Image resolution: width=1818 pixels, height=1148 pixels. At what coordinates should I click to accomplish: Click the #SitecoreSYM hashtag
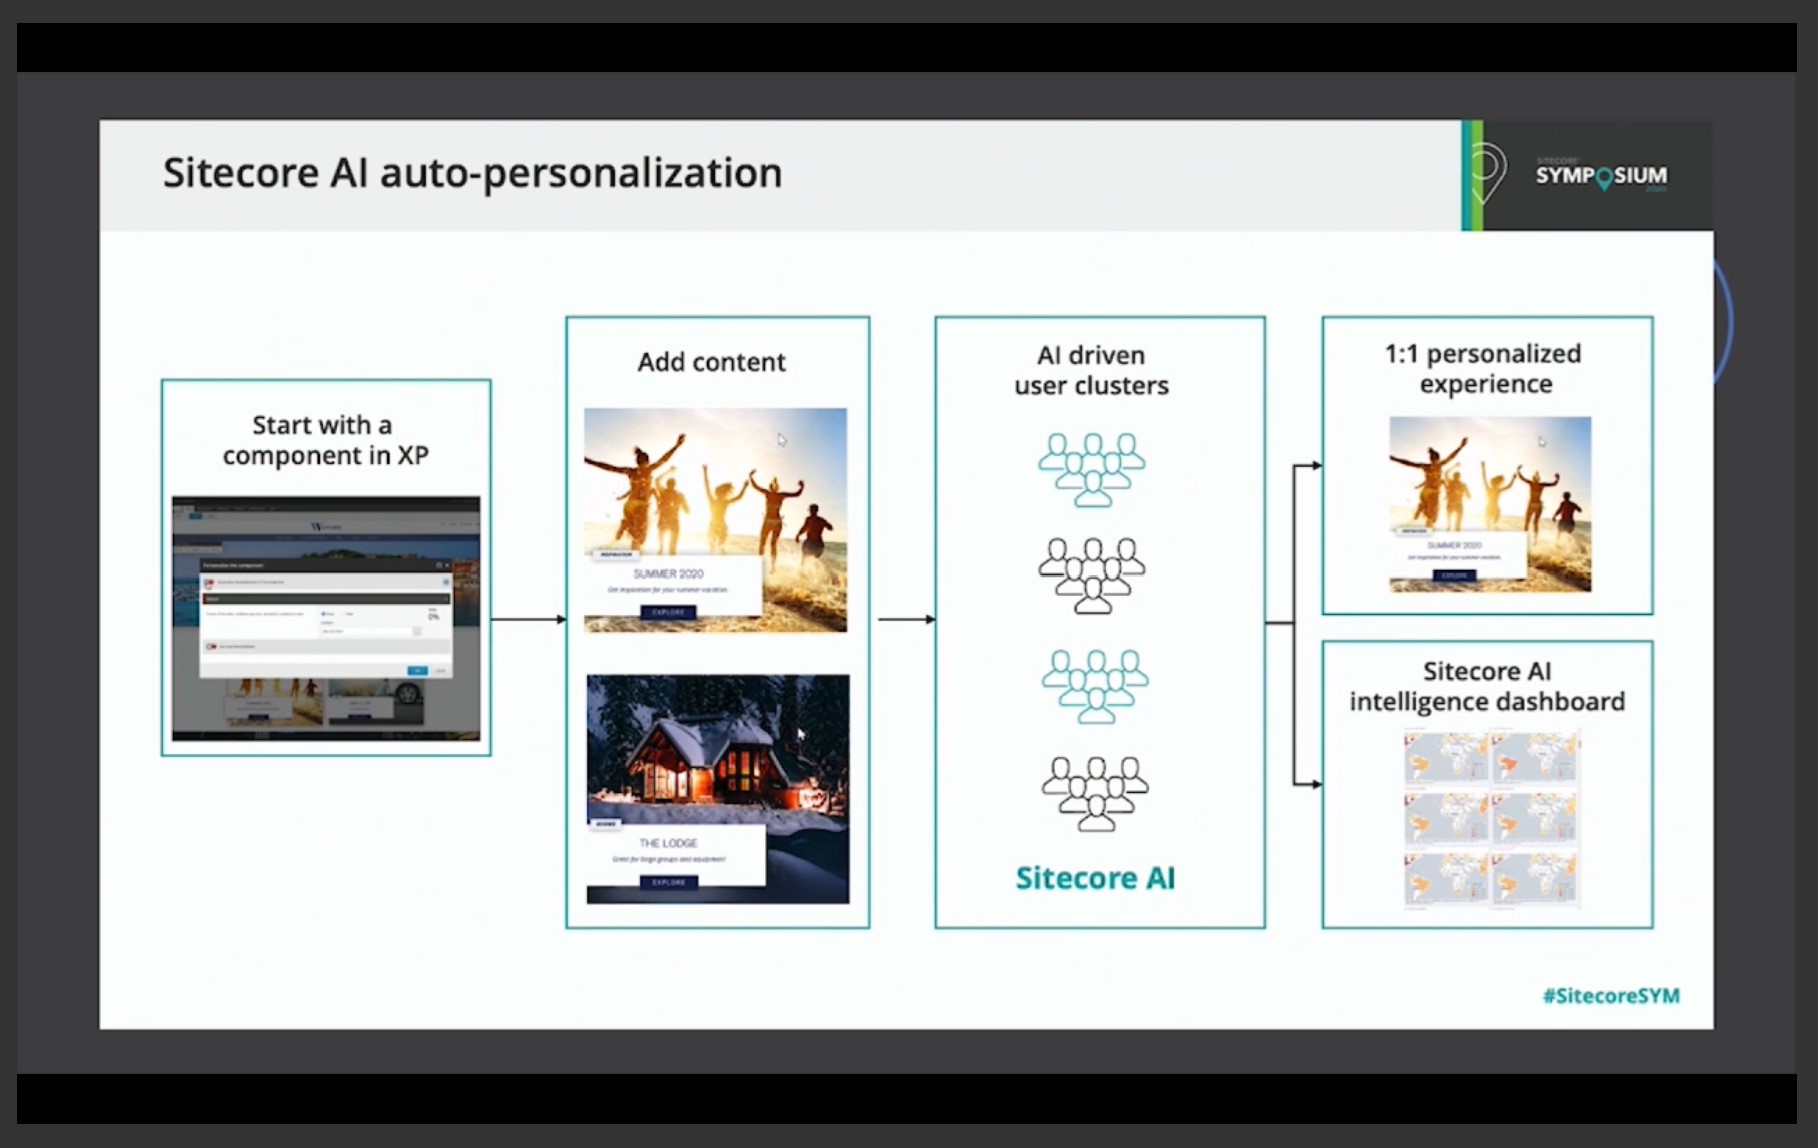tap(1611, 996)
